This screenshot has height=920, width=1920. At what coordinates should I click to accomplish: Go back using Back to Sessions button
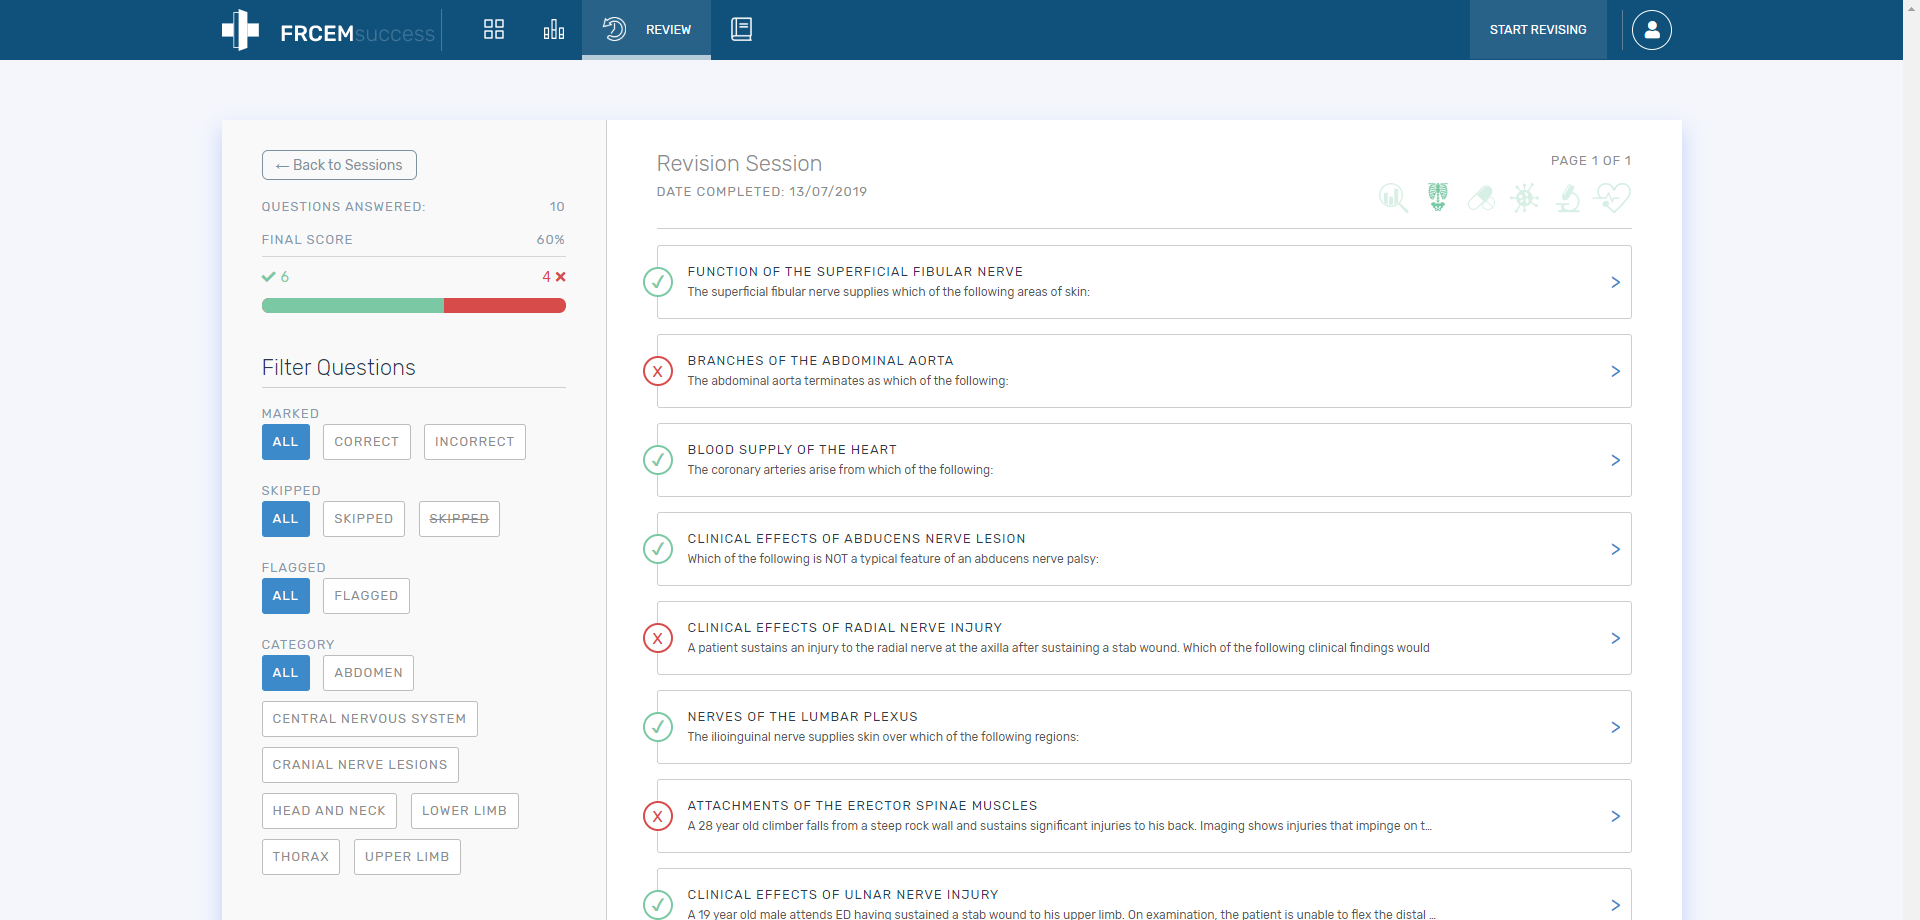coord(339,165)
